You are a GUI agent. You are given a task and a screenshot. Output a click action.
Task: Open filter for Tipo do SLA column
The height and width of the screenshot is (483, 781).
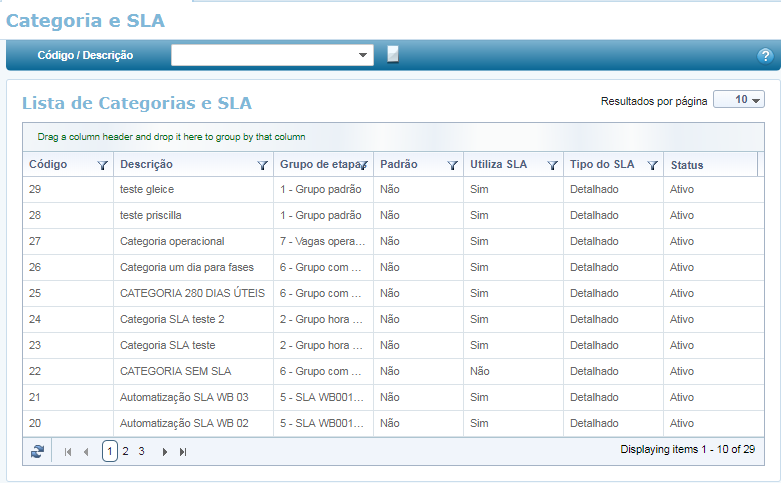(652, 165)
